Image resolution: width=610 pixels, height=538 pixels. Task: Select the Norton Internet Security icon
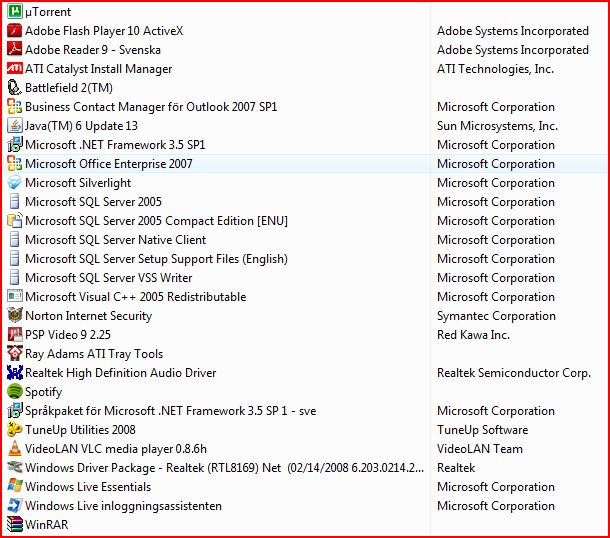pyautogui.click(x=14, y=315)
